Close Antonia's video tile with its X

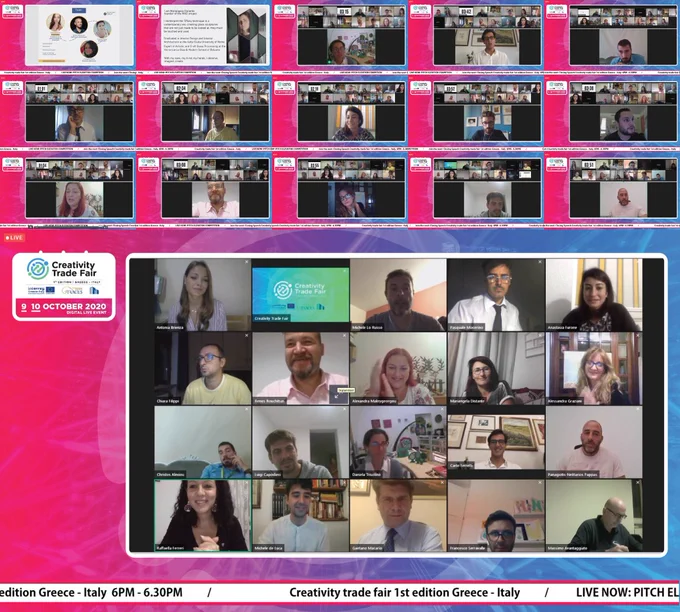pyautogui.click(x=247, y=262)
